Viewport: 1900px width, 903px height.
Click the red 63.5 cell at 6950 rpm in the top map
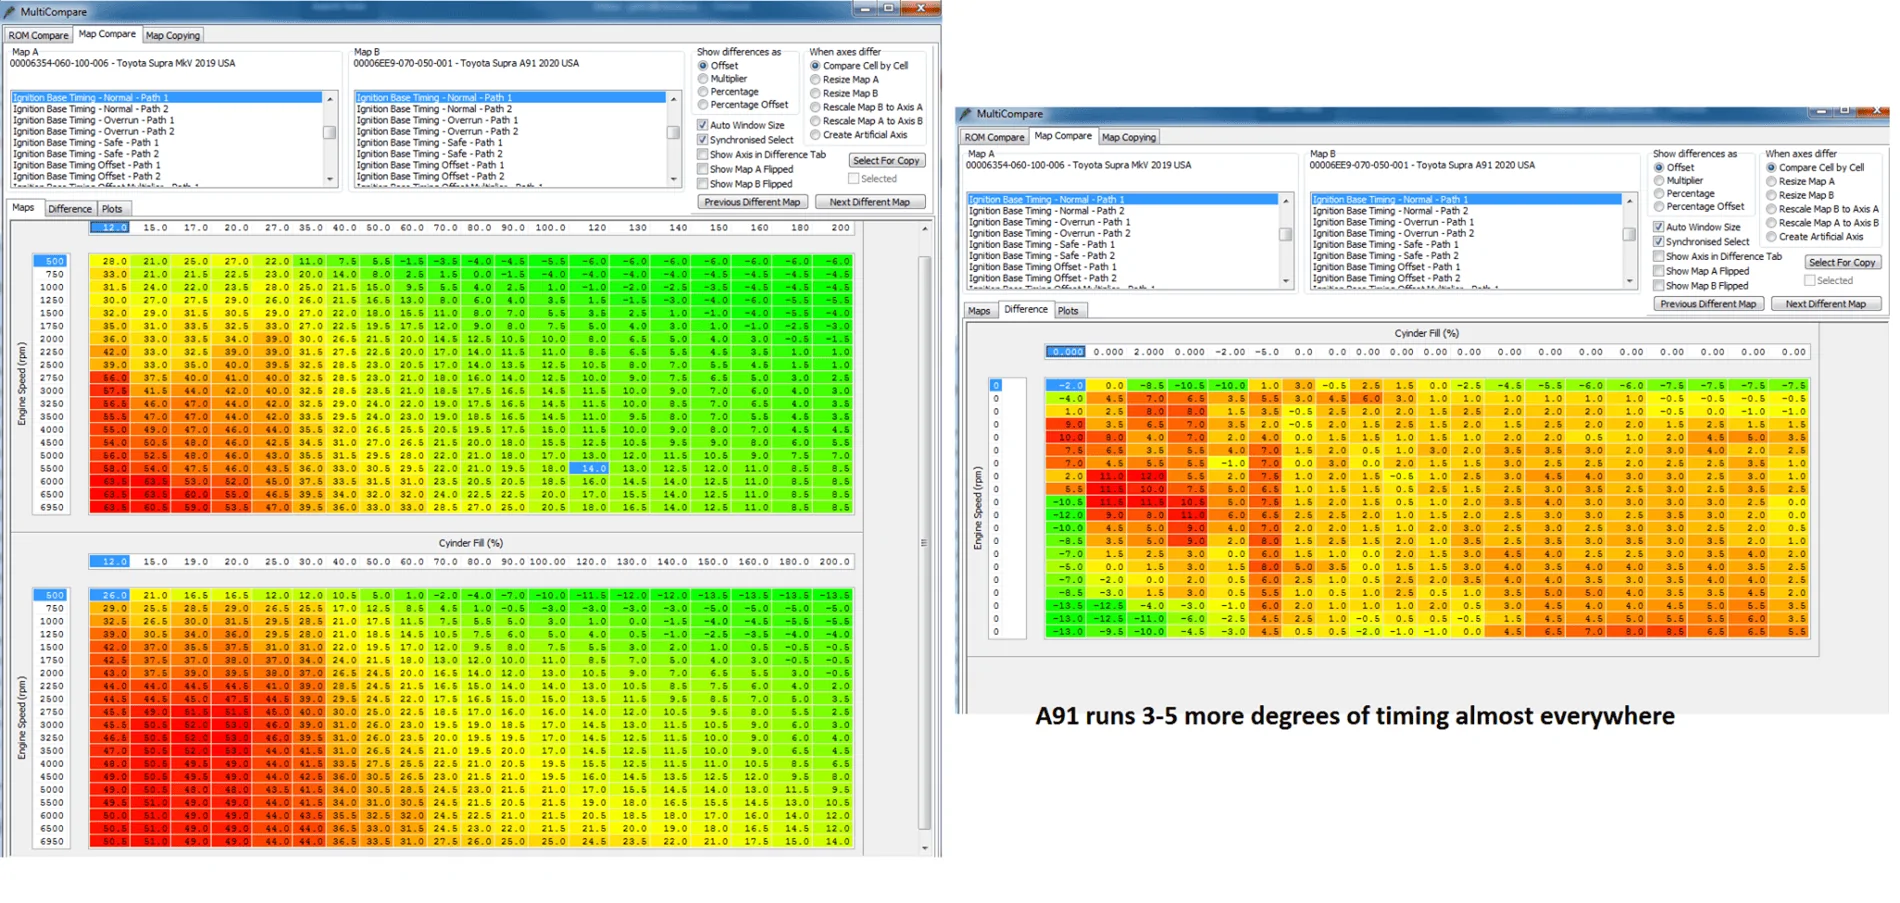pos(112,507)
